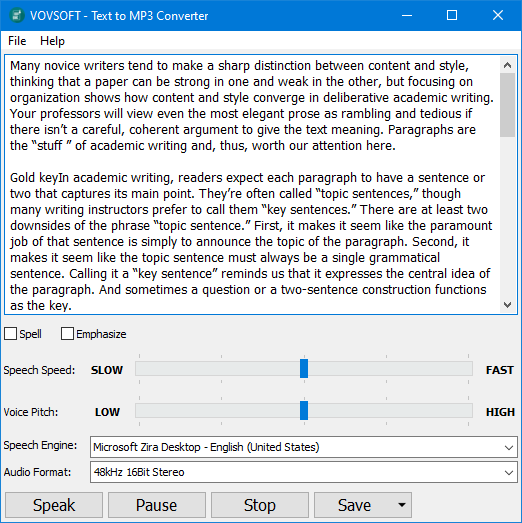Click the Save button

[x=354, y=505]
